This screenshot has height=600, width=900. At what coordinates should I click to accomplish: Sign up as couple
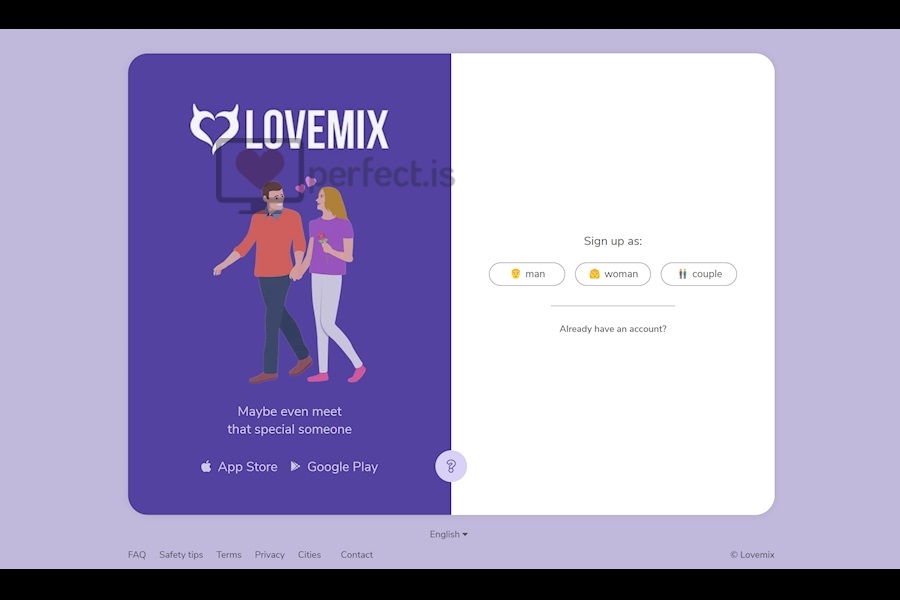click(x=699, y=274)
